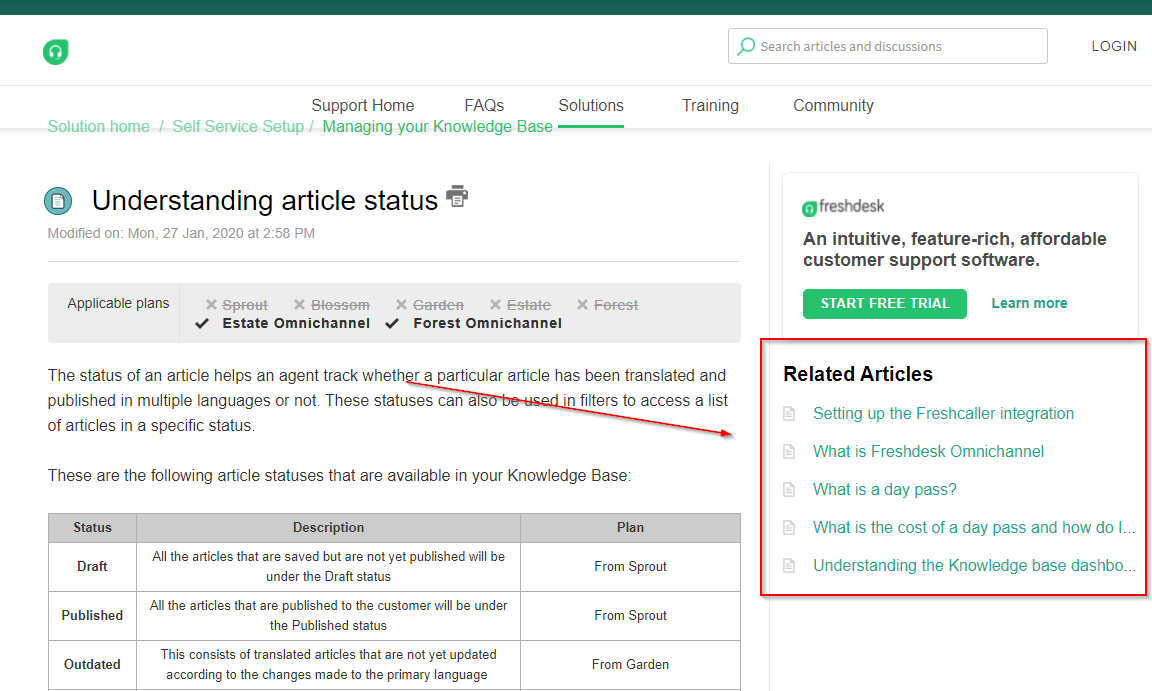Click the Modified on date text
This screenshot has width=1152, height=691.
coord(181,234)
